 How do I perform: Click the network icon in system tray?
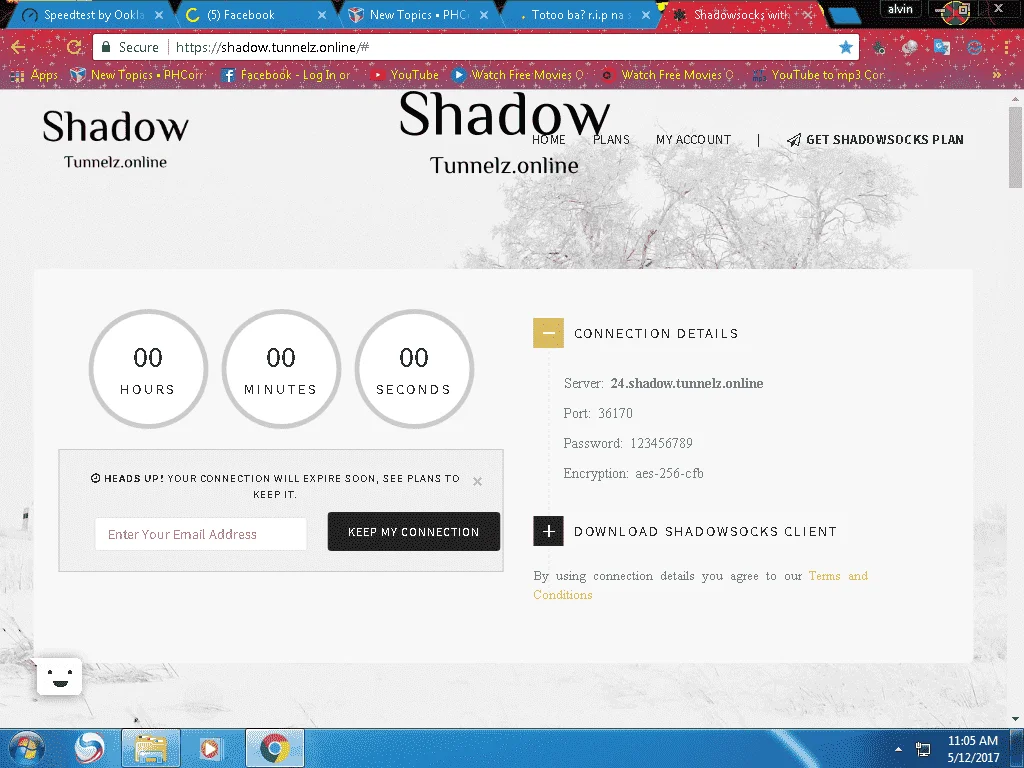pos(923,749)
